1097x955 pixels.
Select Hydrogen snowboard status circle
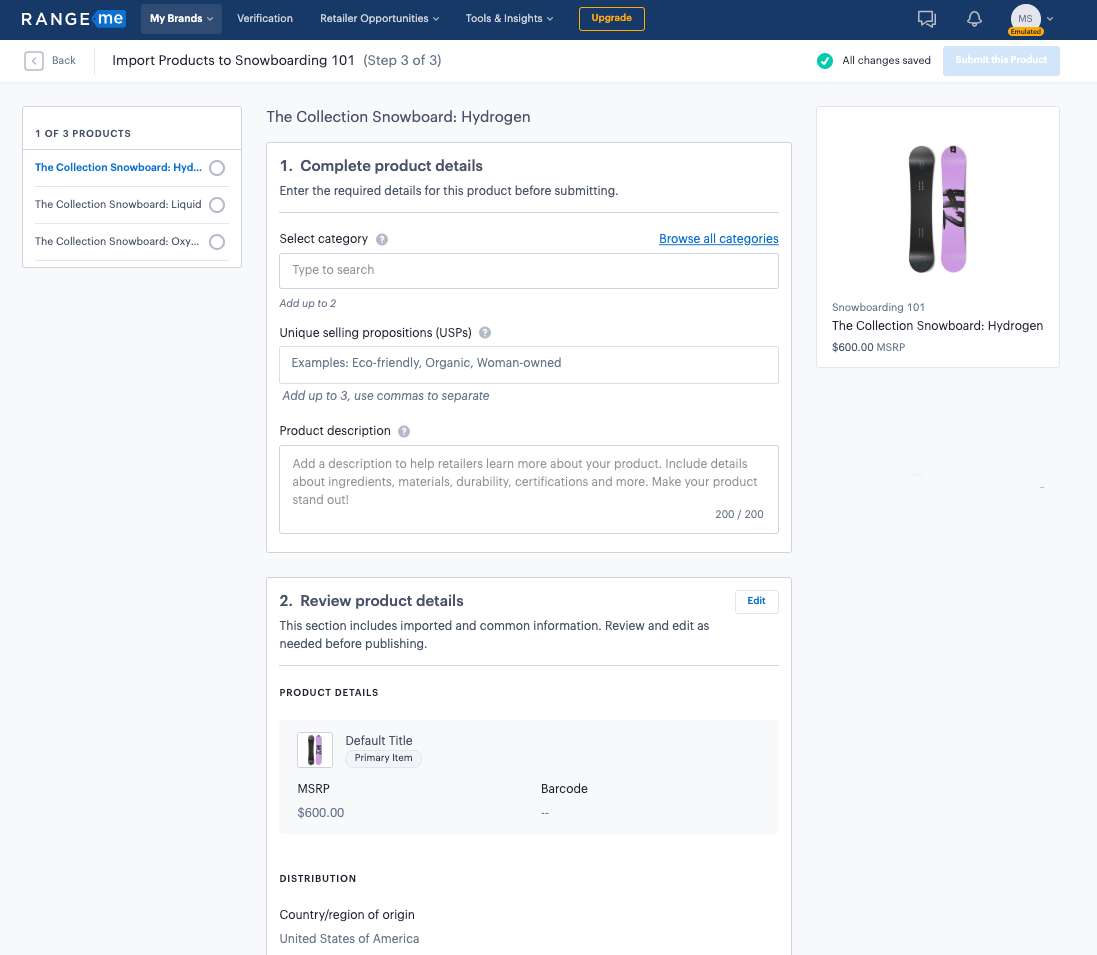point(217,168)
